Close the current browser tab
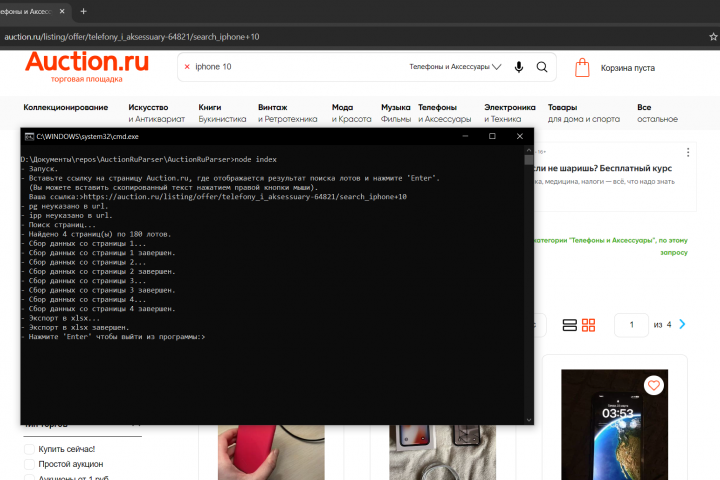The height and width of the screenshot is (480, 720). [62, 11]
